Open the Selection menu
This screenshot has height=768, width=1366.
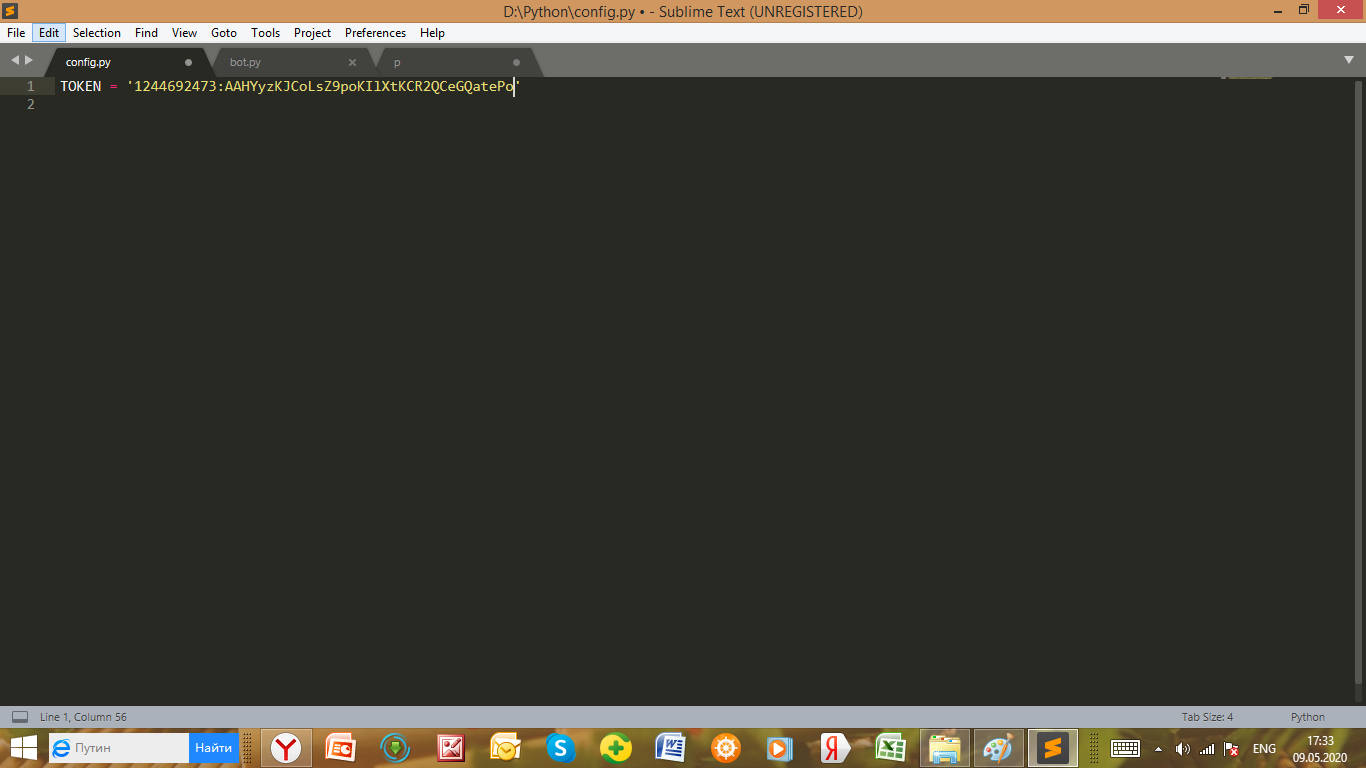(97, 33)
